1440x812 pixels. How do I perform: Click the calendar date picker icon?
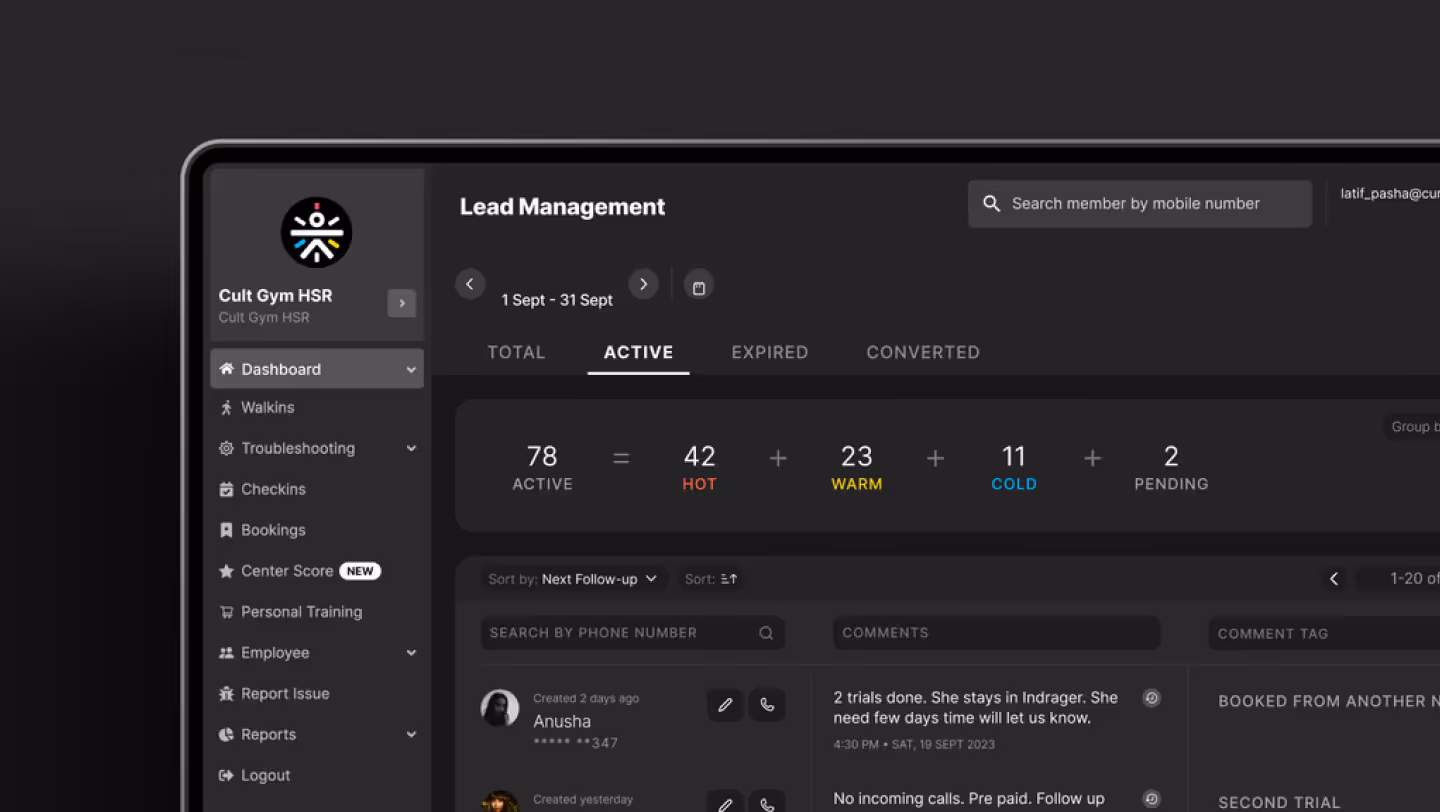[698, 286]
